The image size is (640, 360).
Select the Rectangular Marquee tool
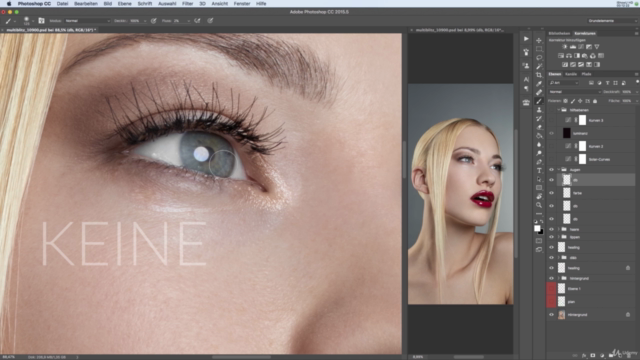coord(539,49)
